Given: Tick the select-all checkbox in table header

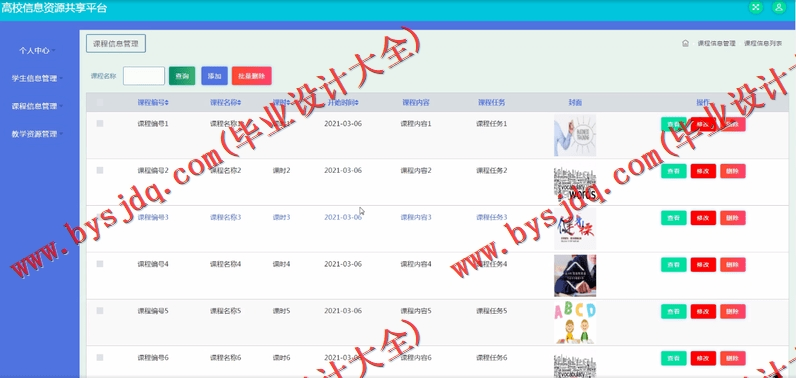Looking at the screenshot, I should (x=100, y=102).
